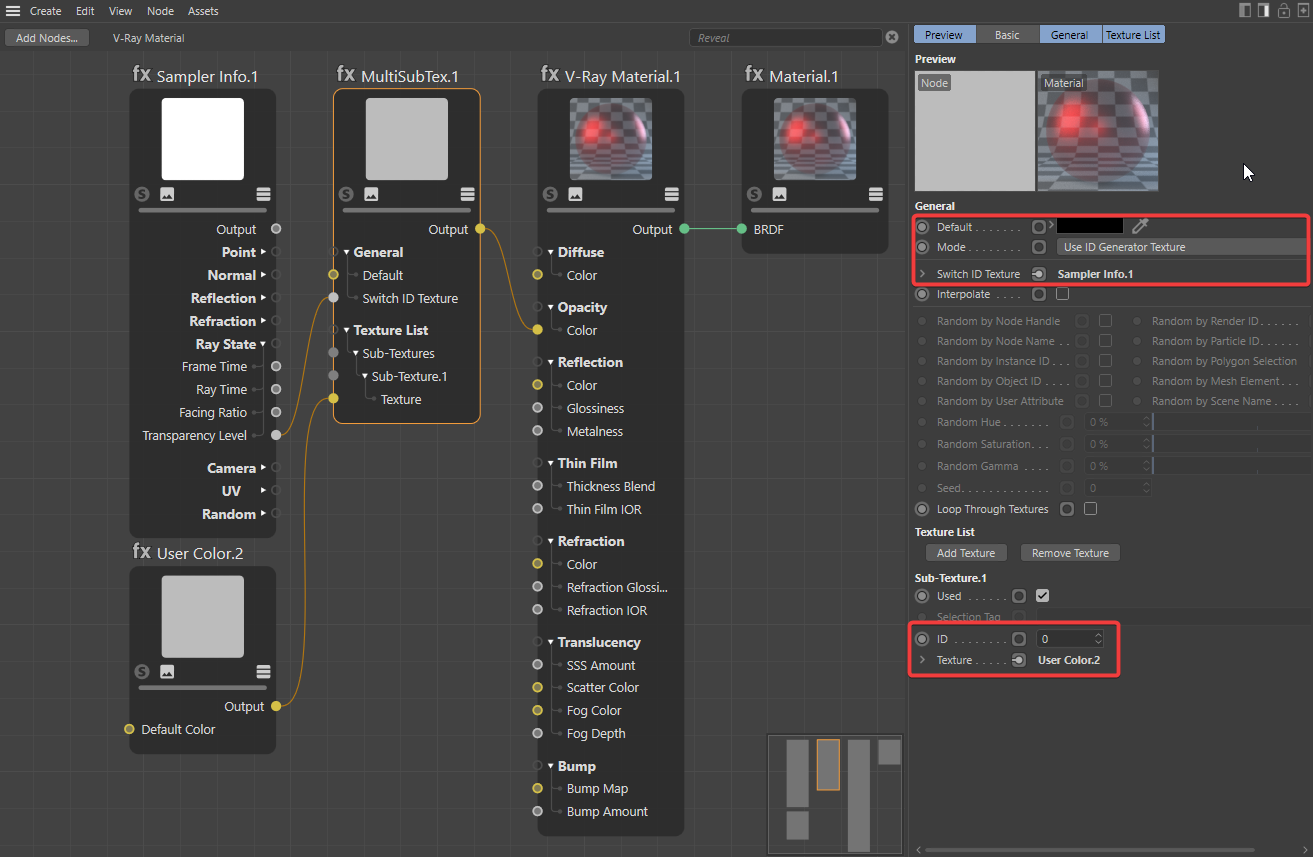
Task: Click the Switch ID Texture link icon in General
Action: pyautogui.click(x=1039, y=274)
